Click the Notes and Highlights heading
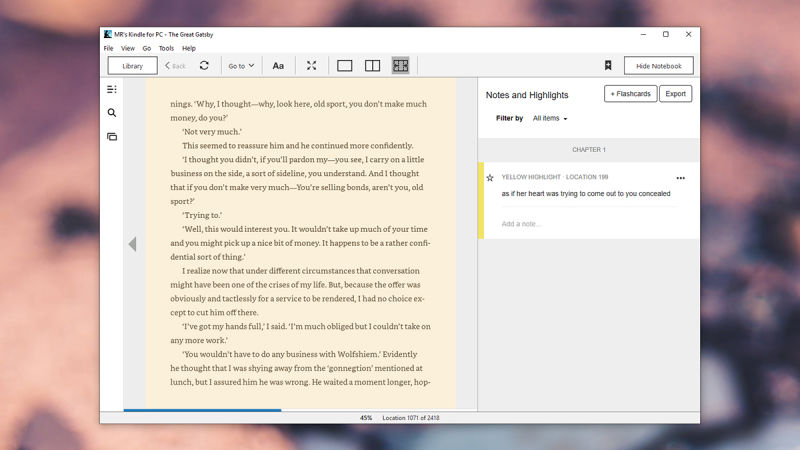 (527, 95)
